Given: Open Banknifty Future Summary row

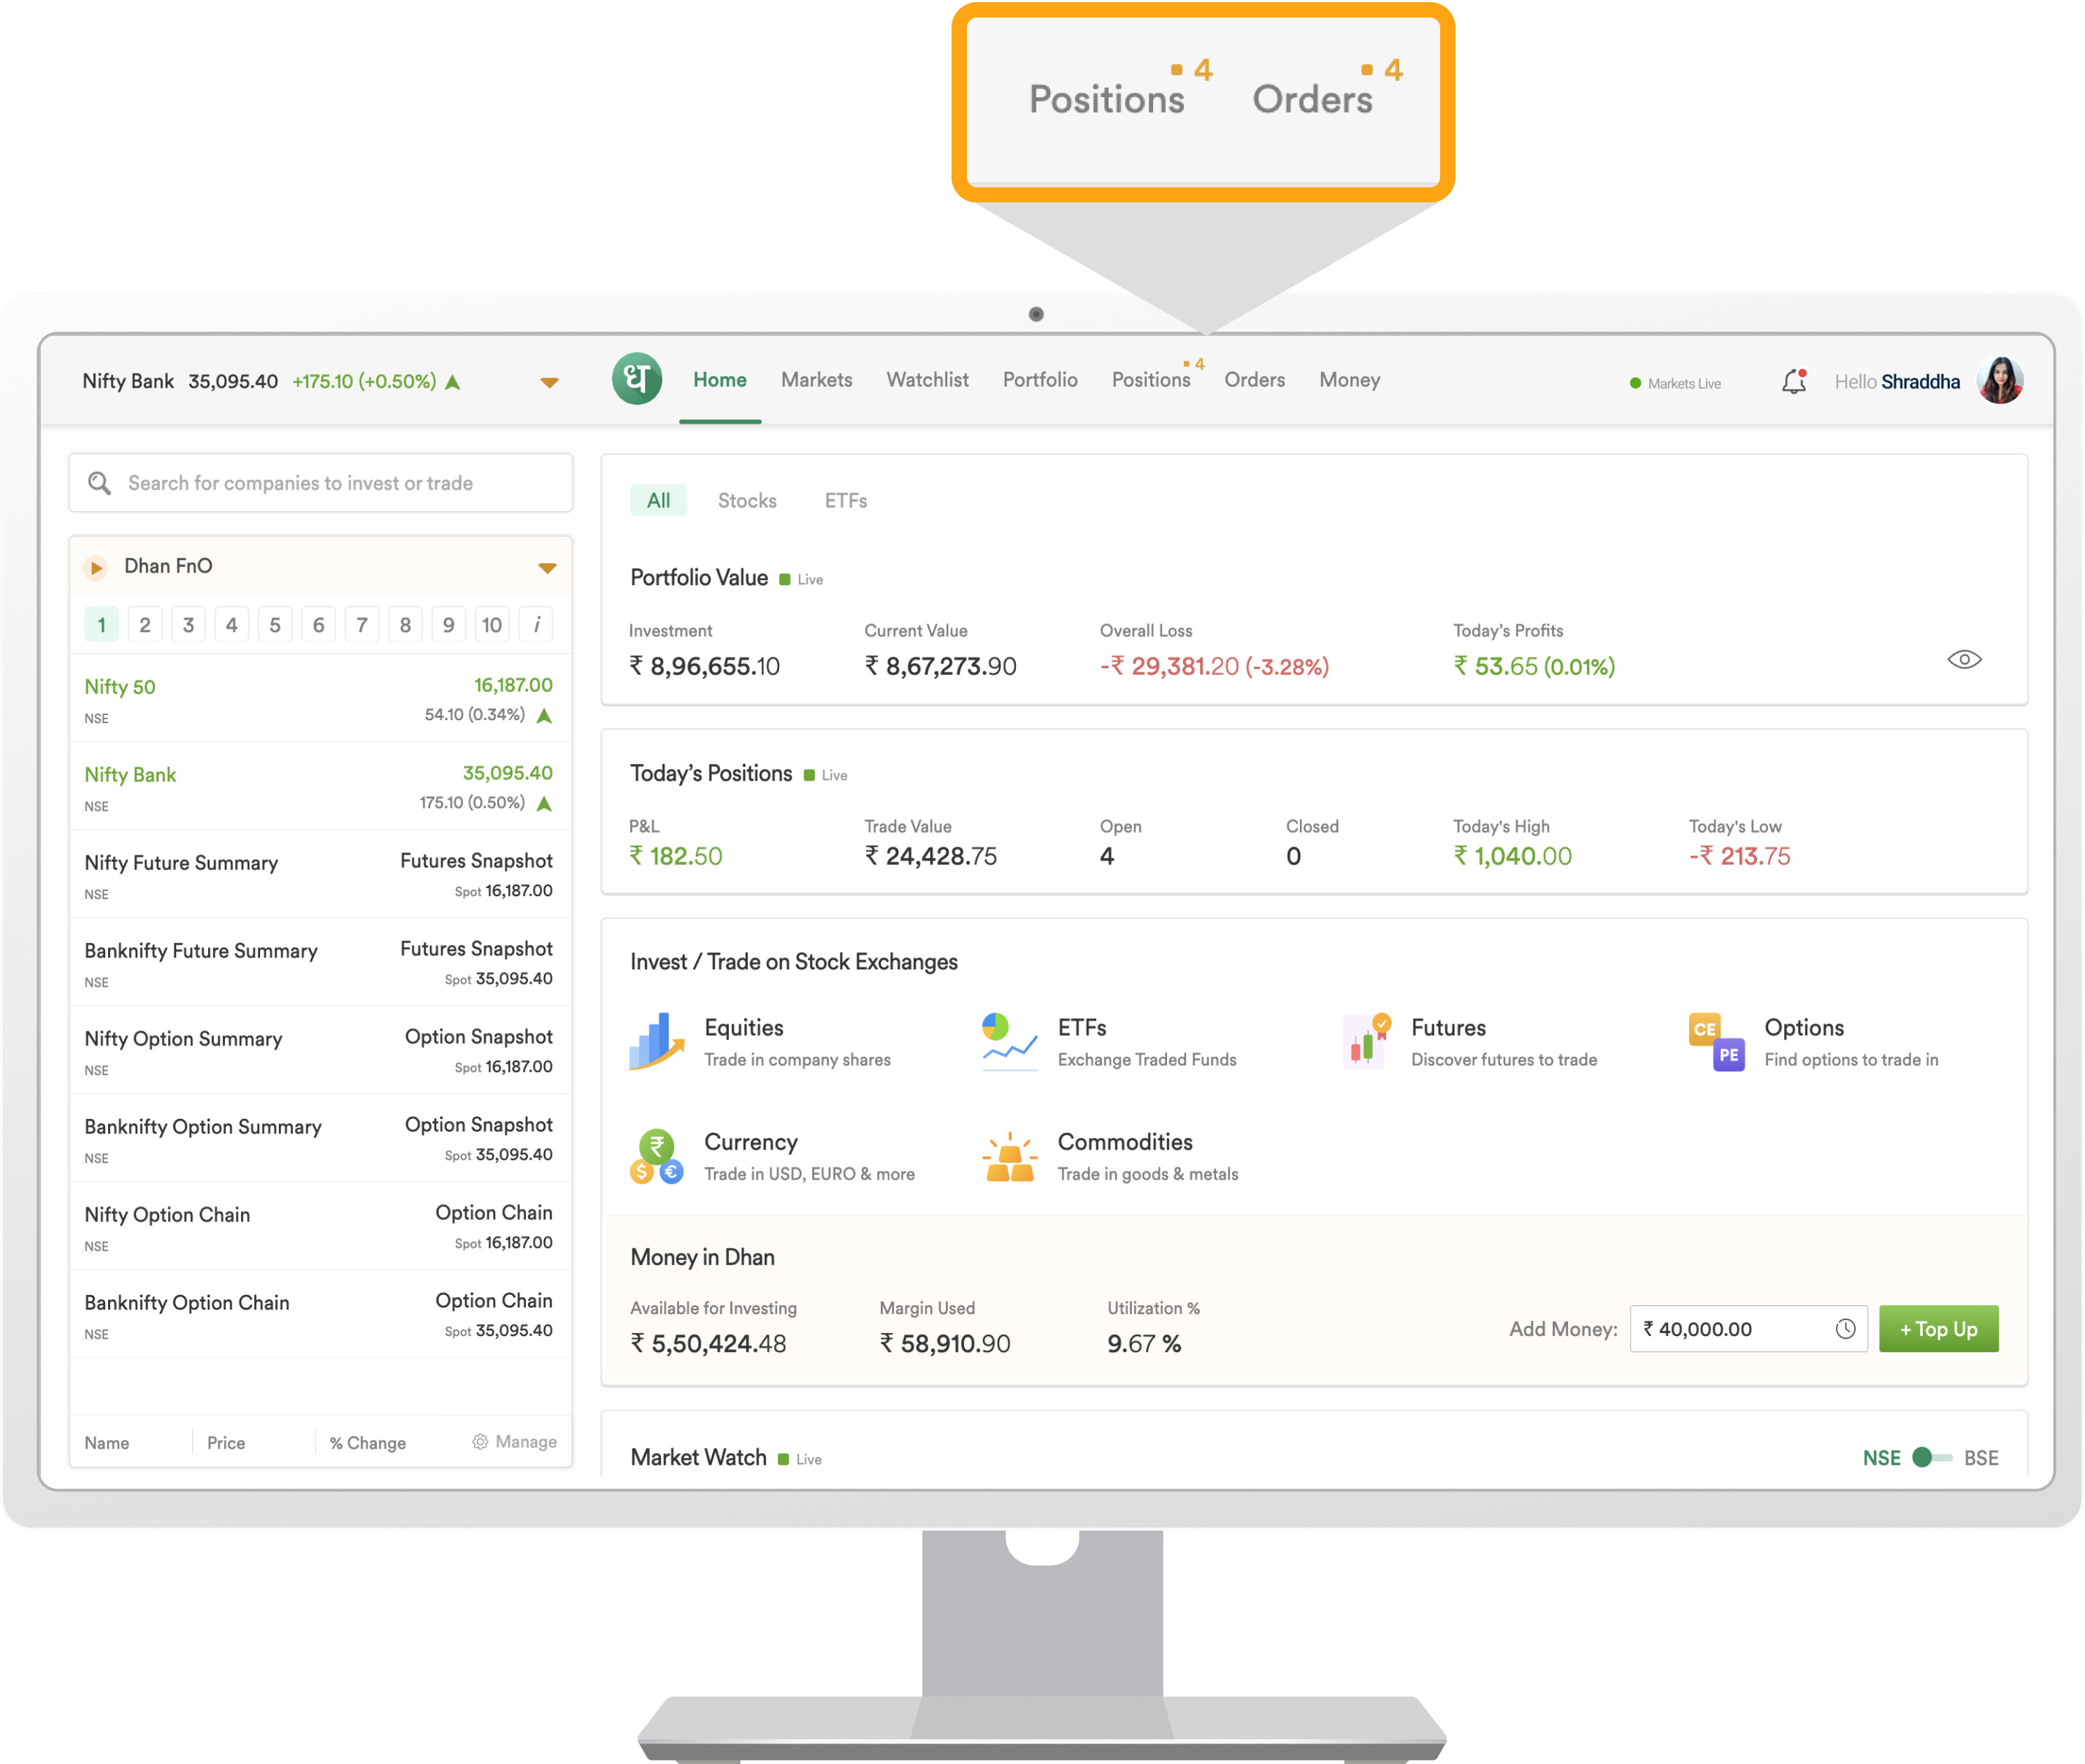Looking at the screenshot, I should (321, 963).
